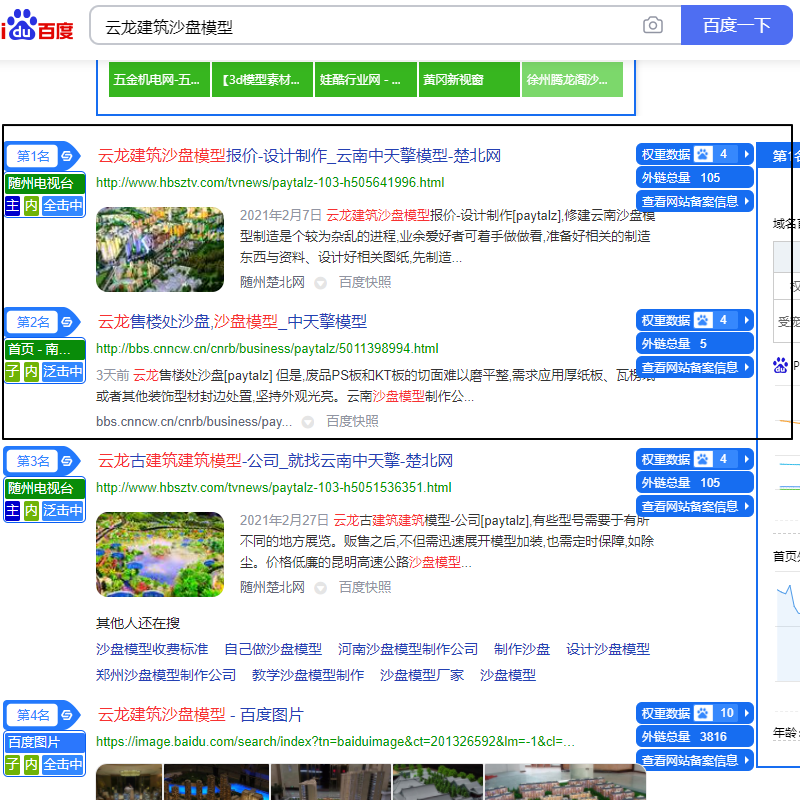Screen dimensions: 800x800
Task: Search related term 沙盘模型厂家
Action: coord(422,675)
